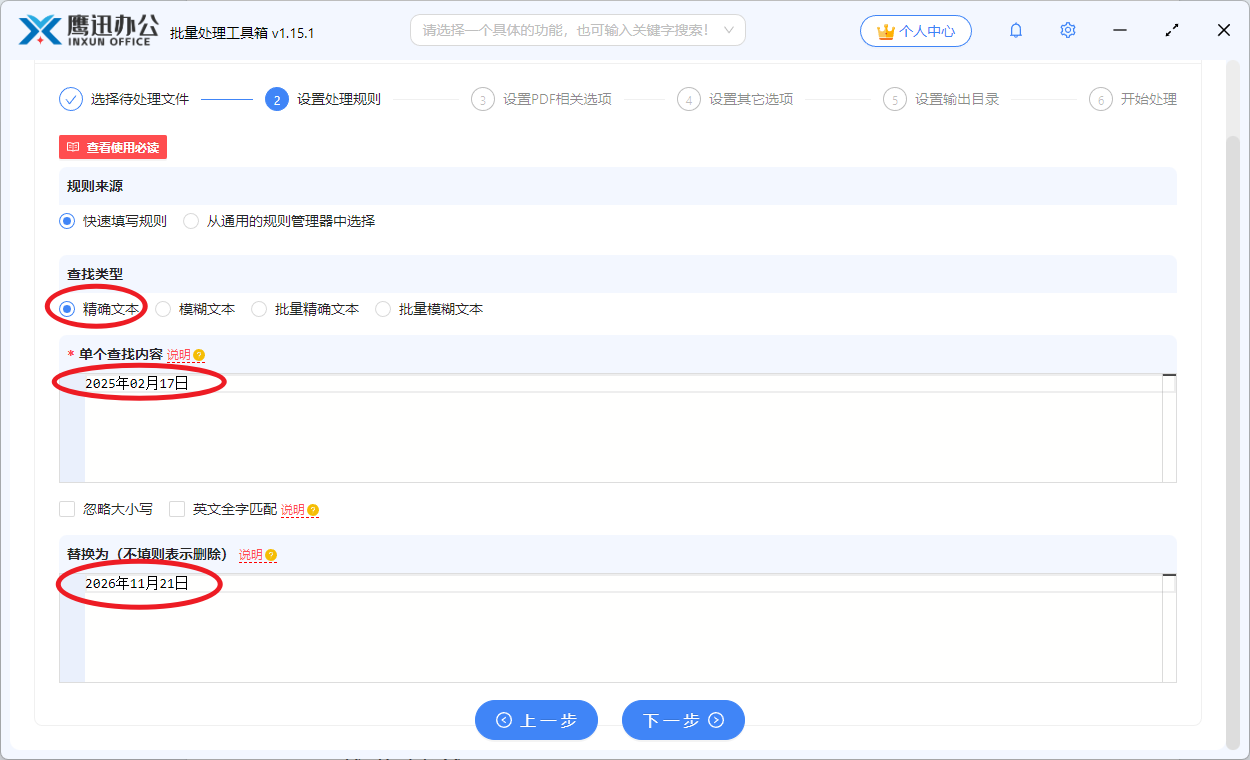Click the Inxun Office logo
This screenshot has height=760, width=1250.
click(x=88, y=30)
